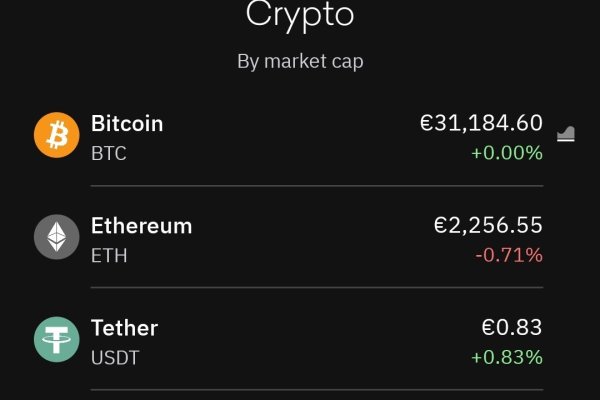The height and width of the screenshot is (400, 600).
Task: Open the area chart icon beside Bitcoin
Action: pyautogui.click(x=566, y=134)
